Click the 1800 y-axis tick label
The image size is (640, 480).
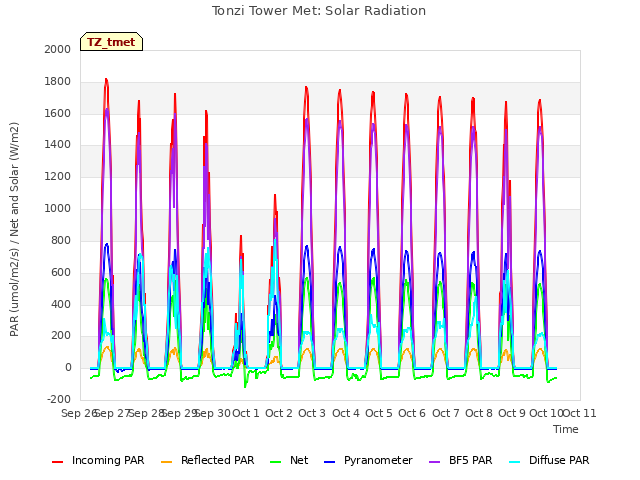(58, 82)
